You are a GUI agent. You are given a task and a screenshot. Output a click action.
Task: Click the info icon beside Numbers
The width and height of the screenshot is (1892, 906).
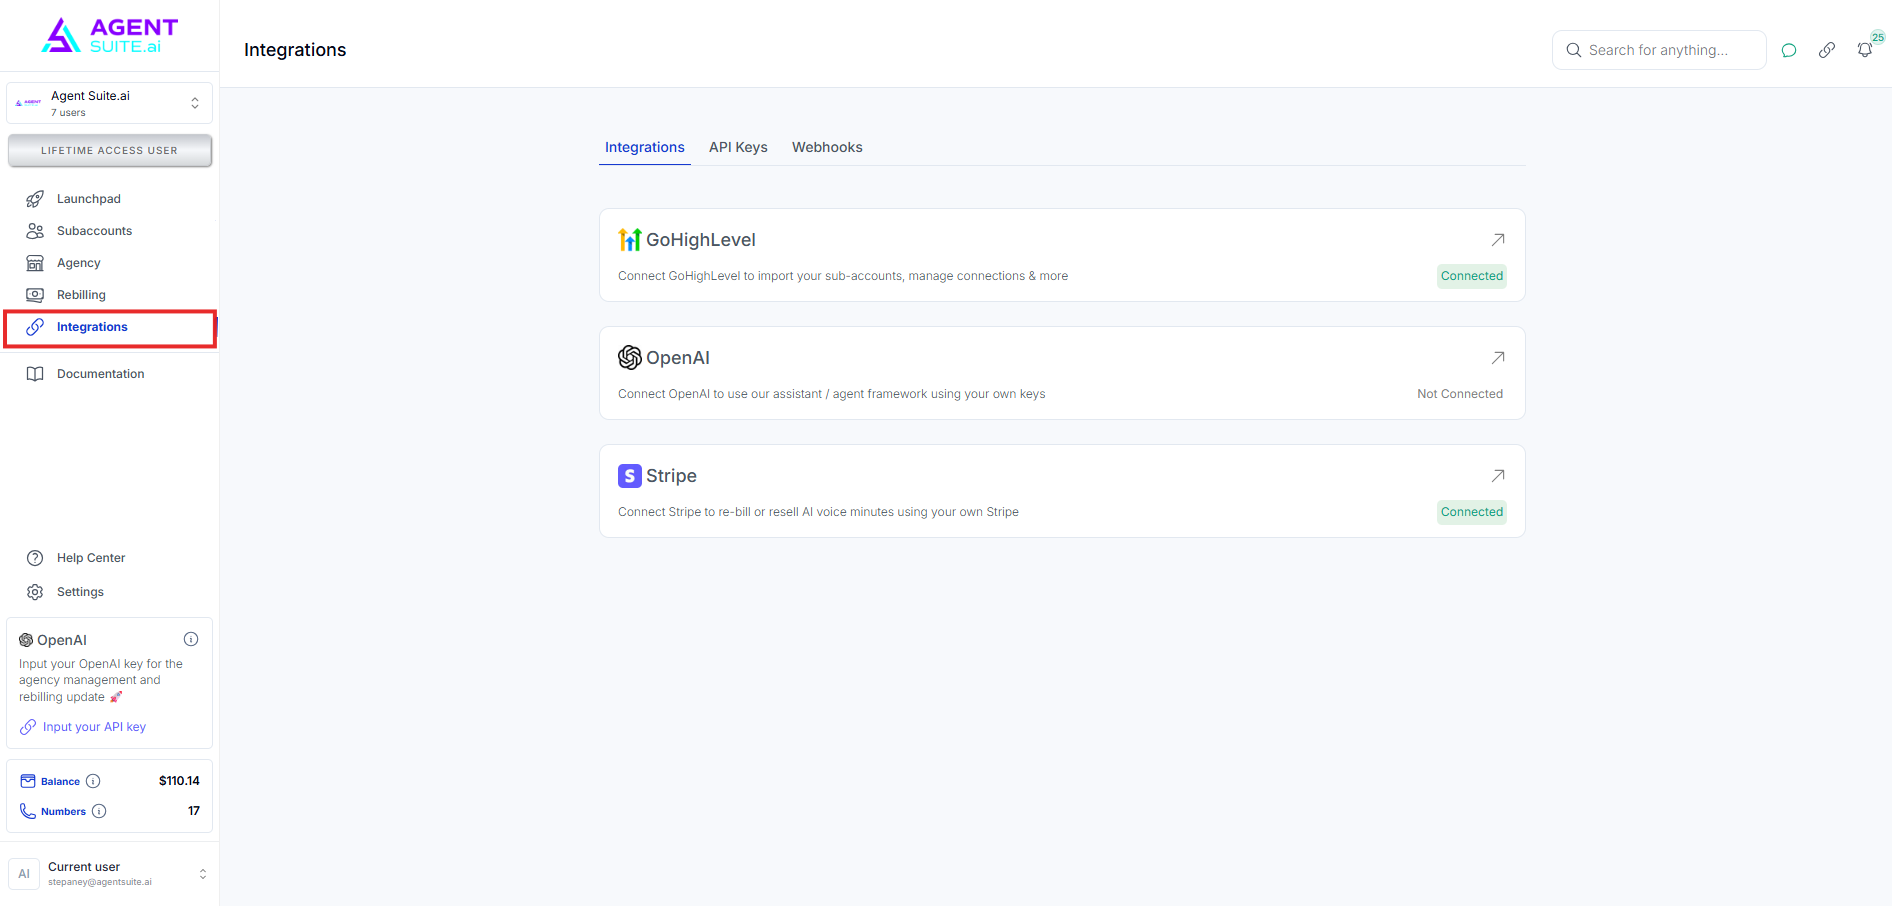99,811
